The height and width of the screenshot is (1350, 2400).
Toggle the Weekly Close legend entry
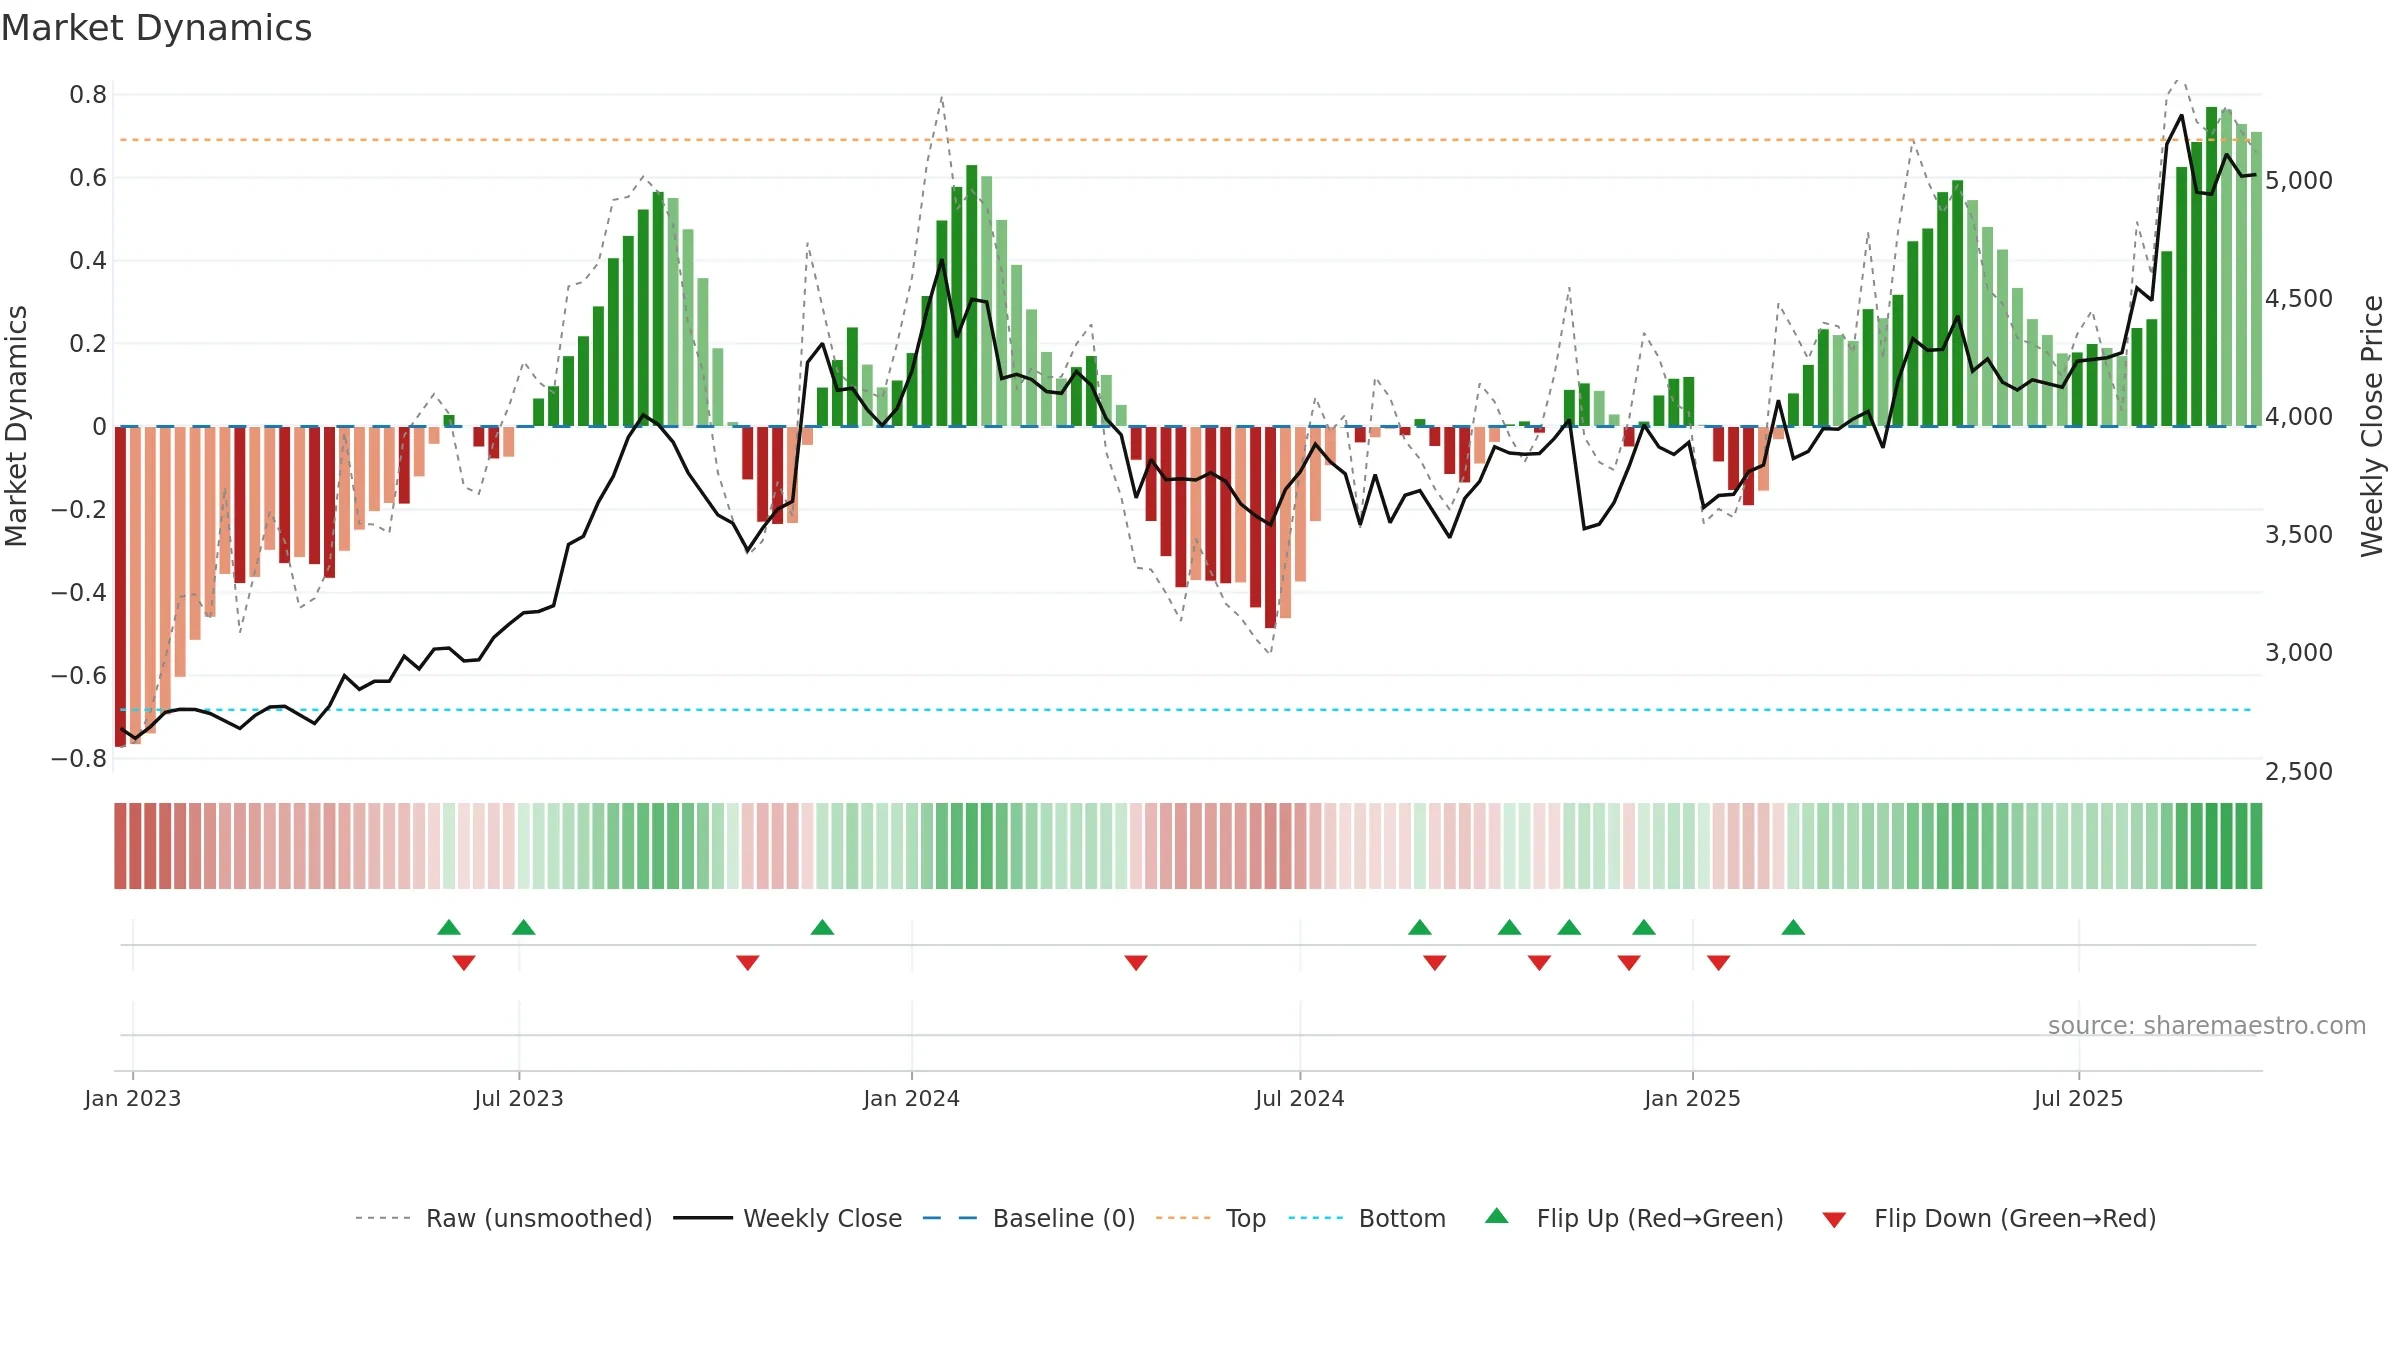point(823,1218)
